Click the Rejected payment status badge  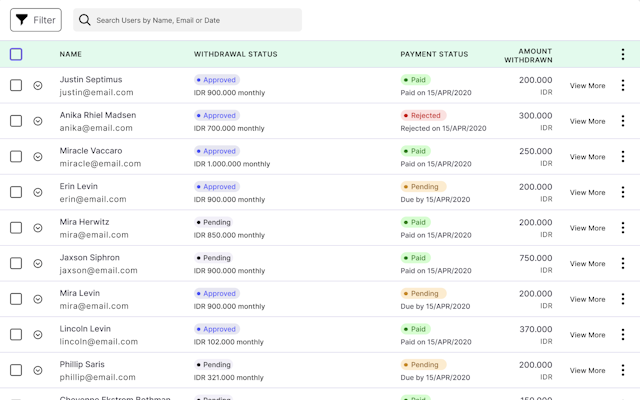click(423, 115)
